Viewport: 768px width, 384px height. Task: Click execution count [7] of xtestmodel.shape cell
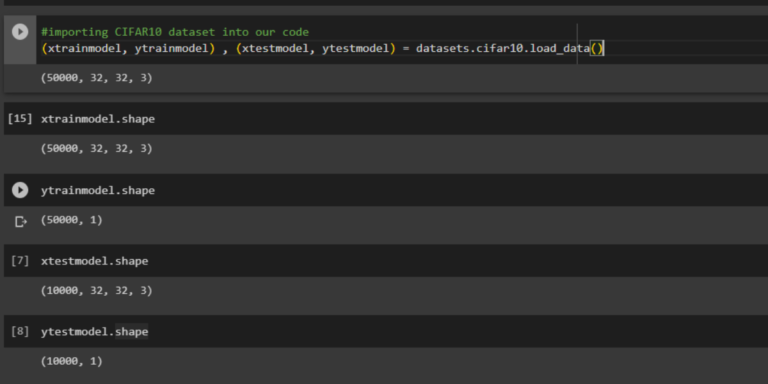[20, 261]
